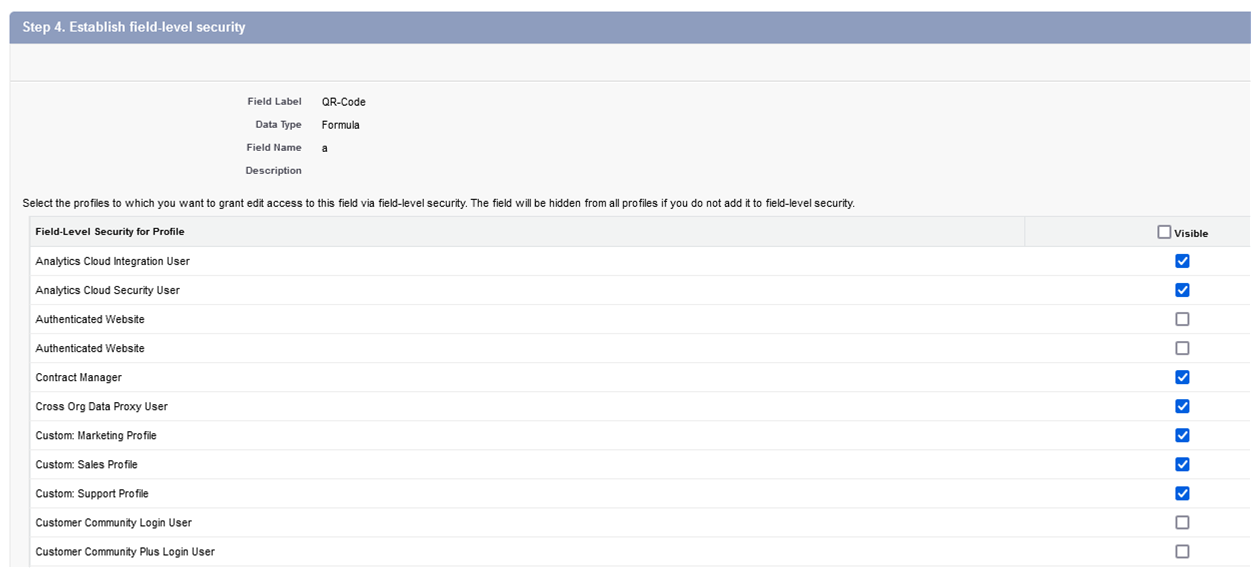Check Visible for the second Authenticated Website row
1251x568 pixels.
[x=1183, y=348]
